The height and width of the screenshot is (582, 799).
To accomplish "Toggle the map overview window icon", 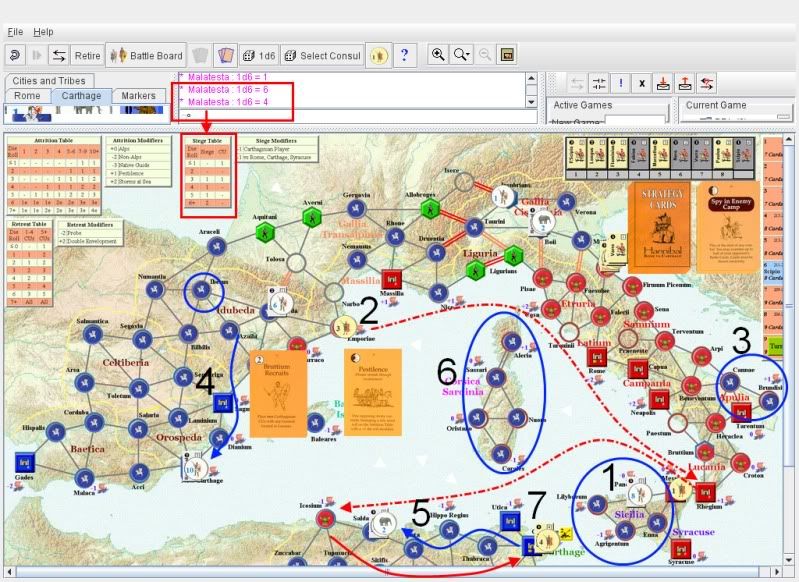I will 507,55.
